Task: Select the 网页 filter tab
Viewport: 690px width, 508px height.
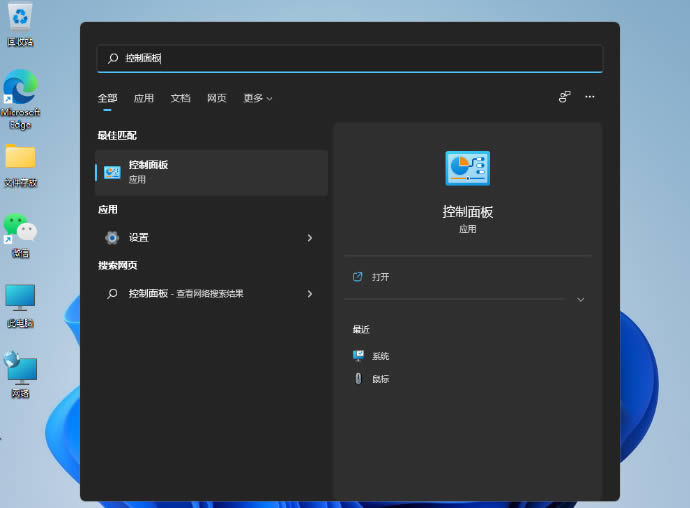Action: pyautogui.click(x=217, y=98)
